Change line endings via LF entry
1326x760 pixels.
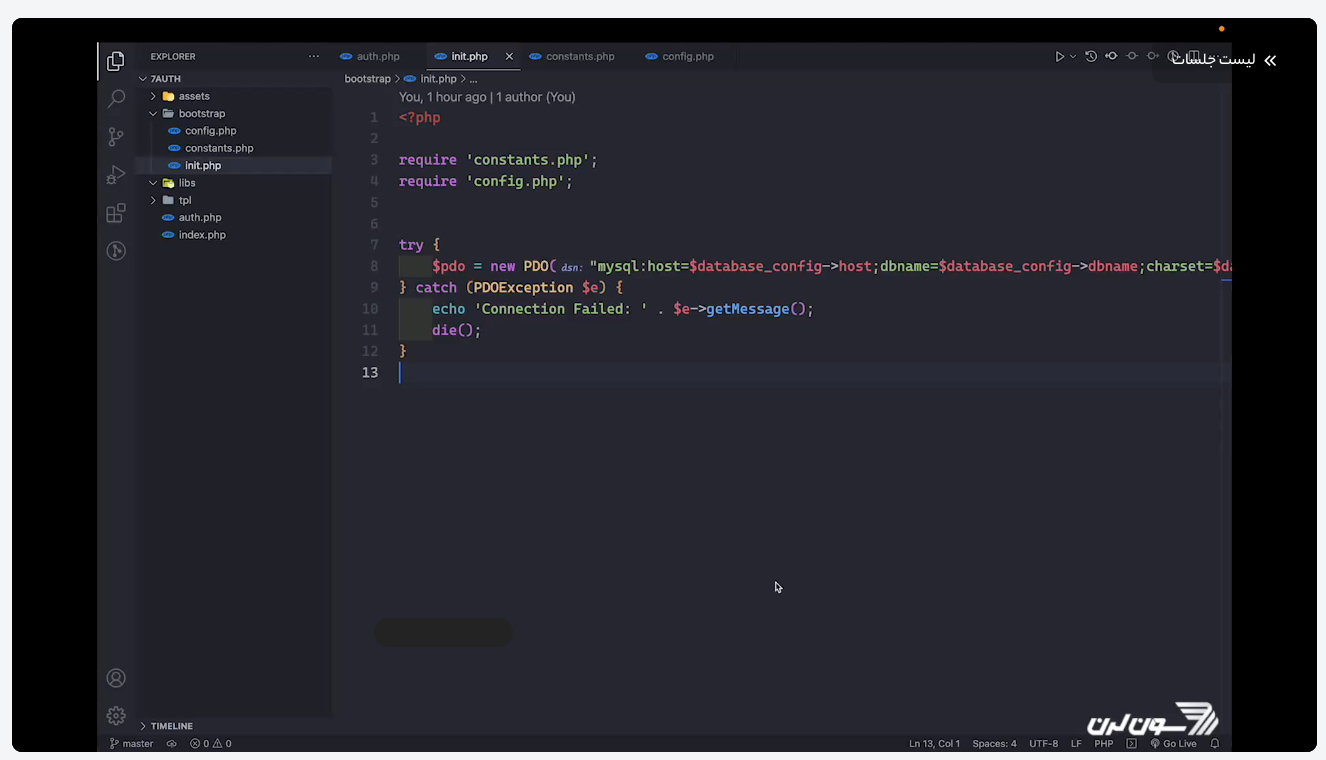(x=1076, y=744)
